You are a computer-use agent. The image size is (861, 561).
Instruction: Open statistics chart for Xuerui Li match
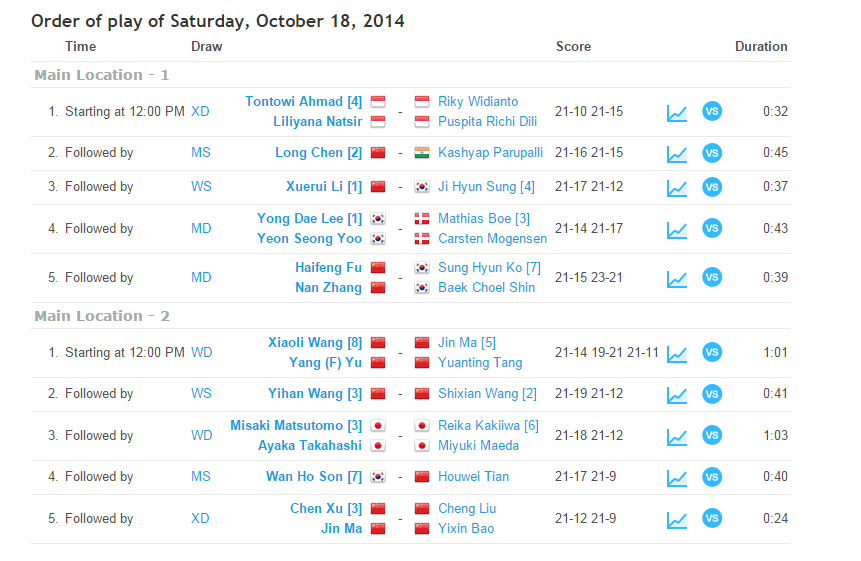point(677,187)
